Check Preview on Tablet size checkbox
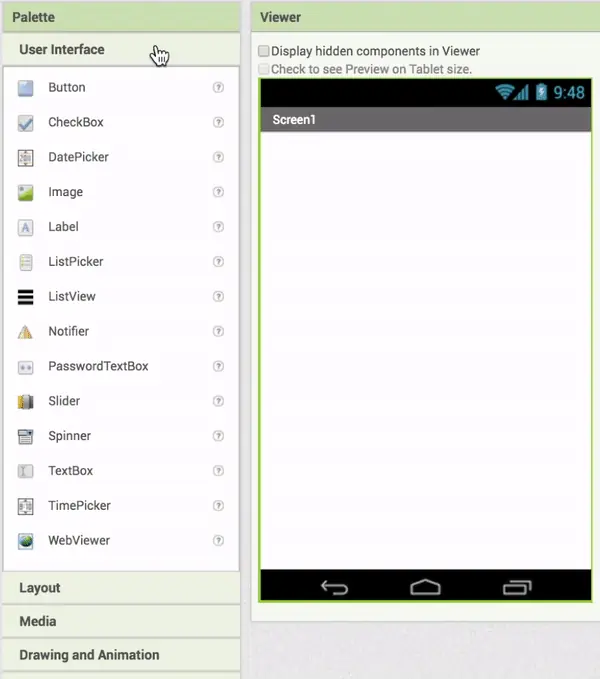 tap(263, 69)
